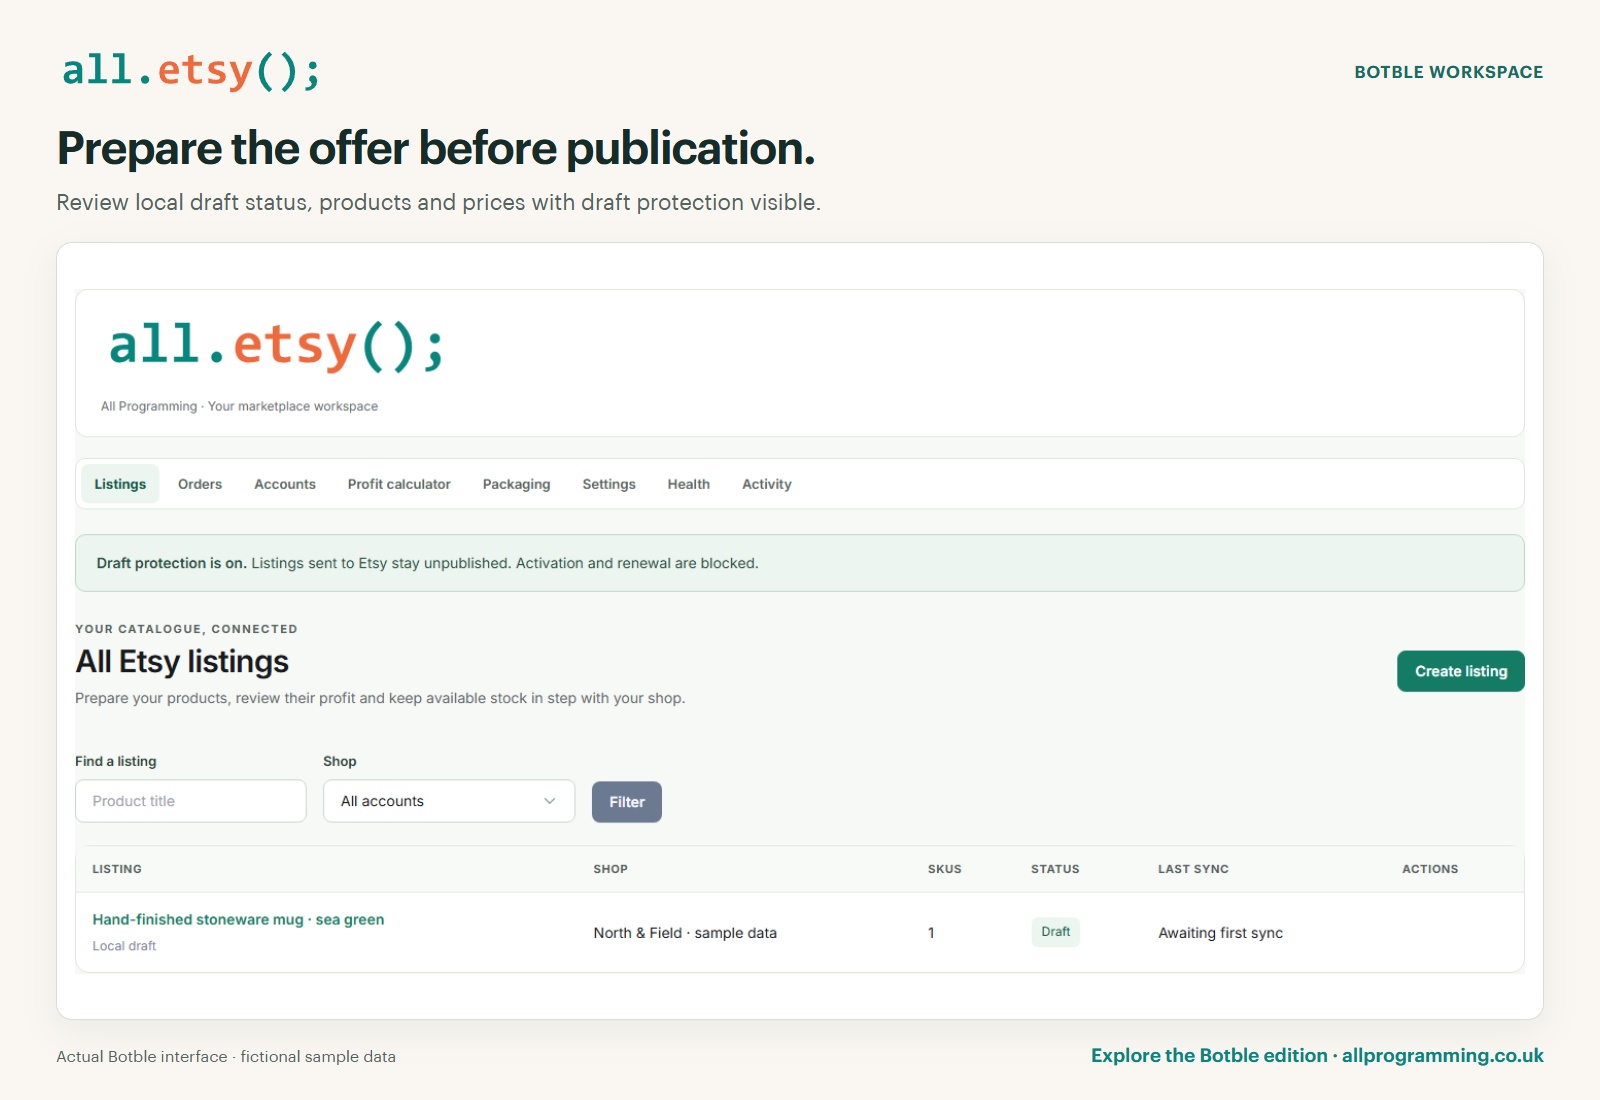Click the SKUS column header
Image resolution: width=1600 pixels, height=1100 pixels.
(944, 869)
